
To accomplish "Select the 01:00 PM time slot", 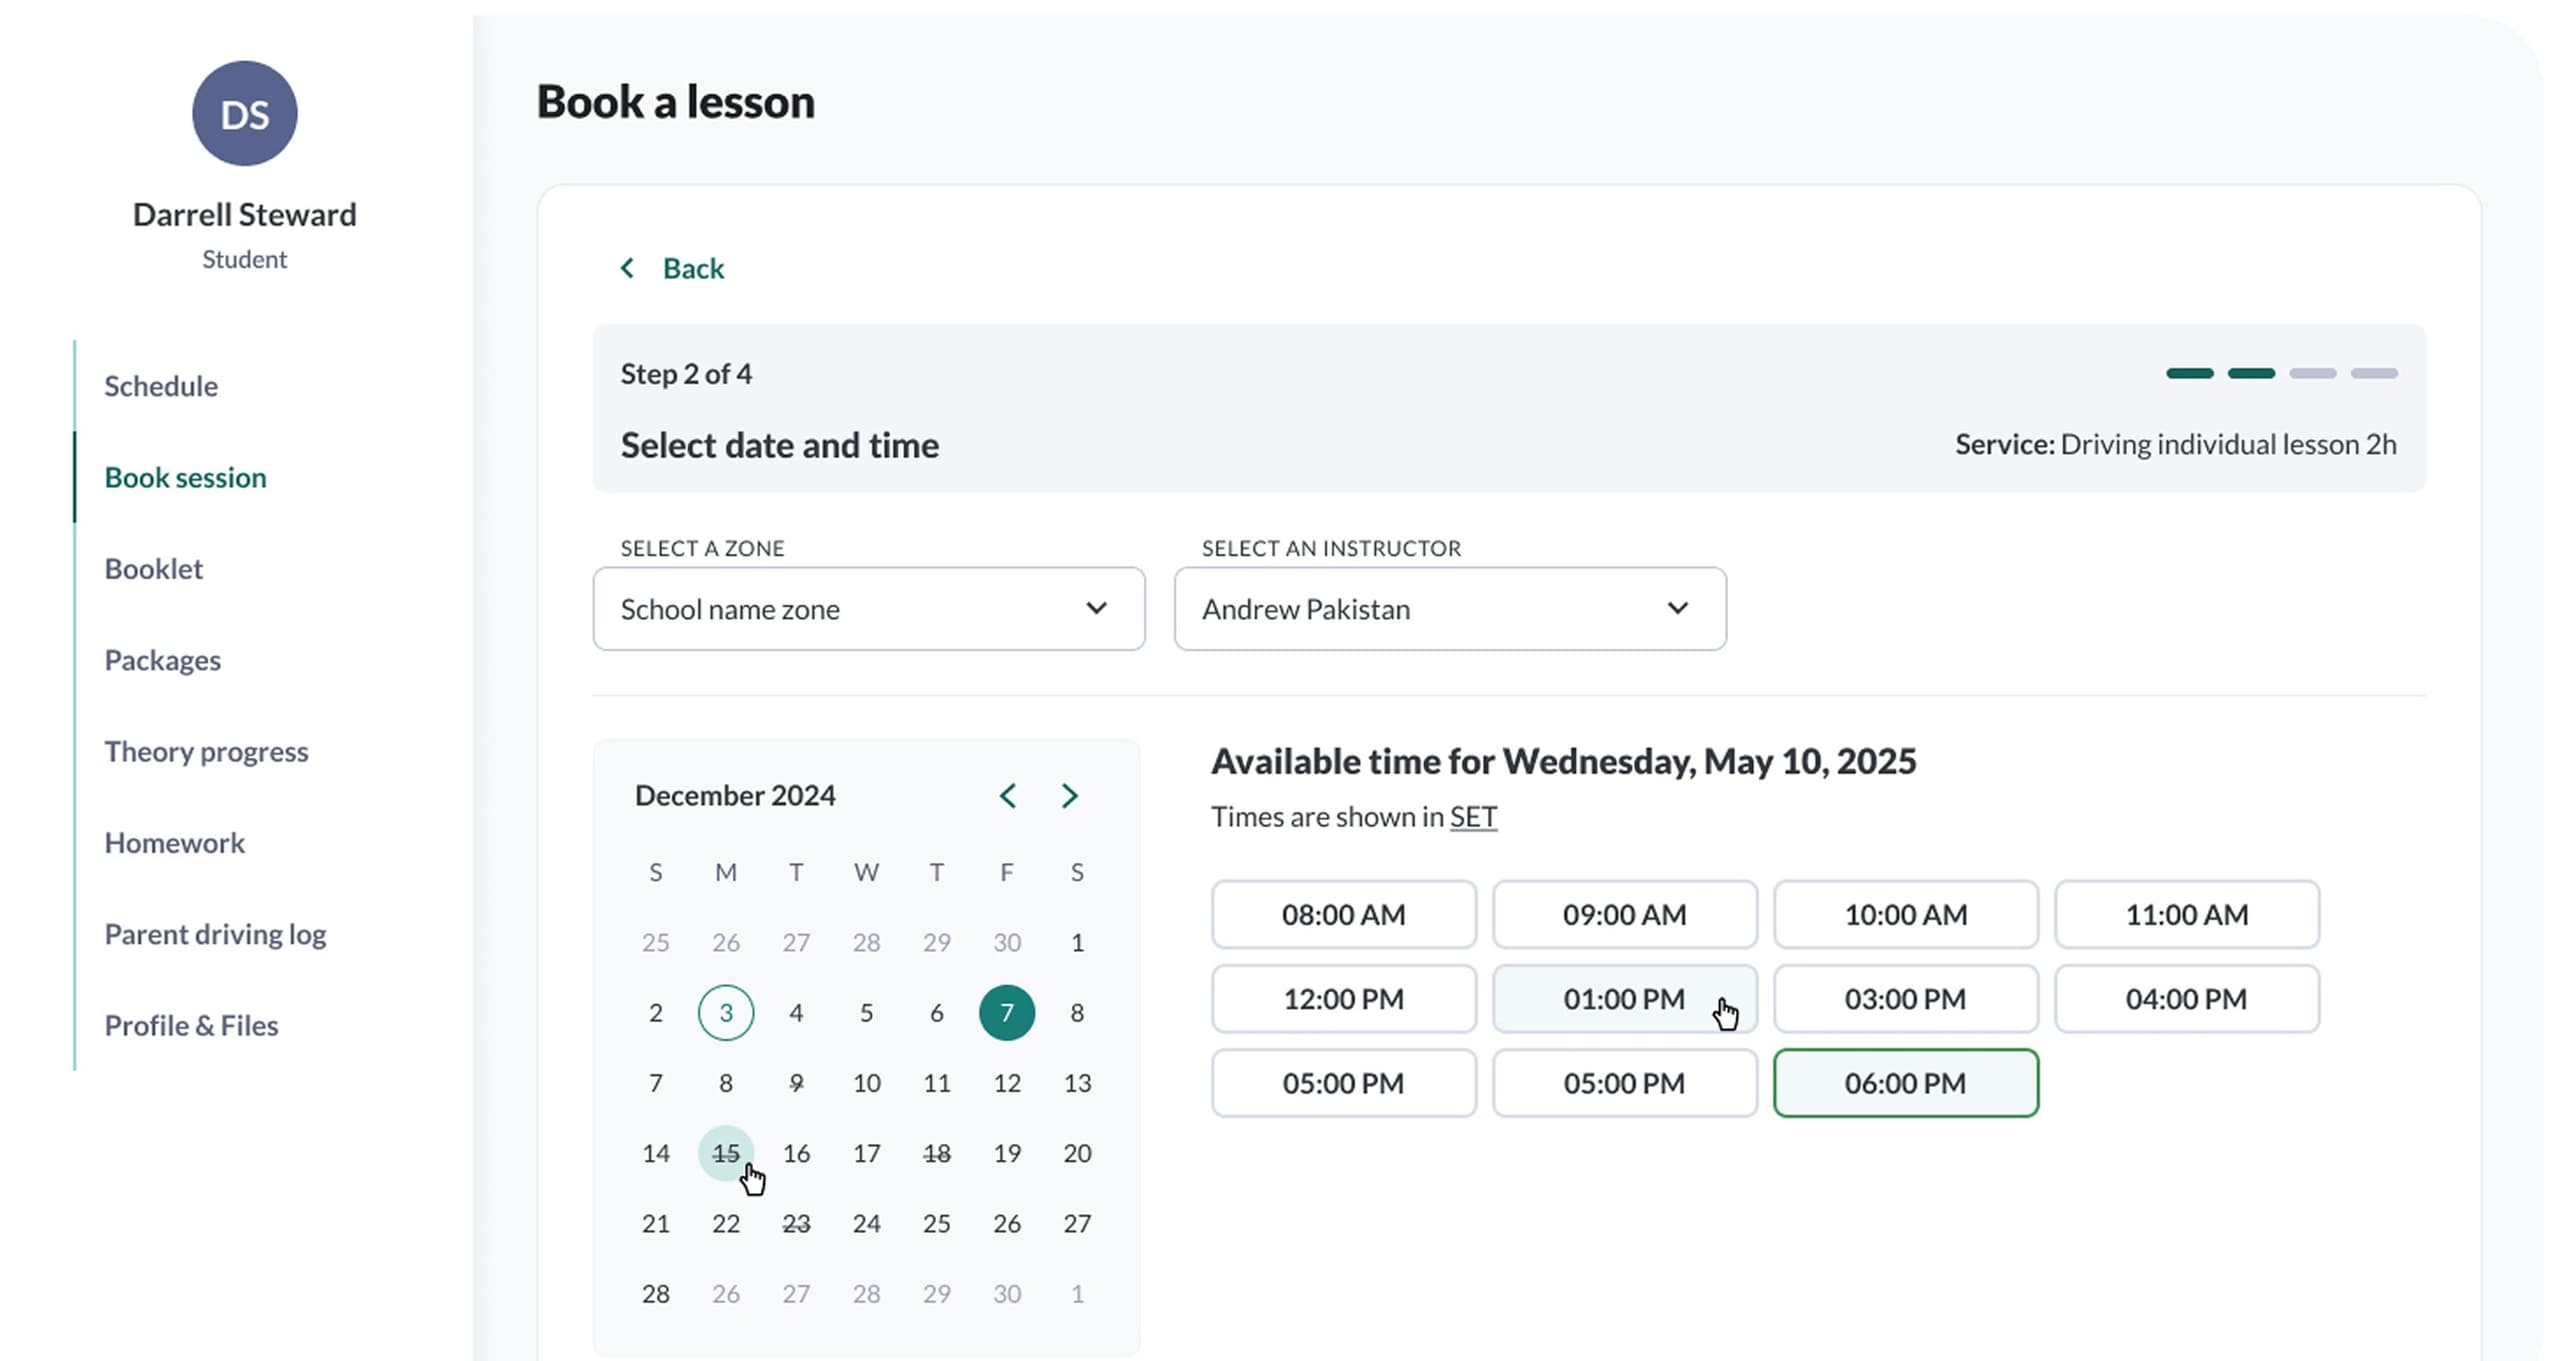I will click(x=1623, y=999).
